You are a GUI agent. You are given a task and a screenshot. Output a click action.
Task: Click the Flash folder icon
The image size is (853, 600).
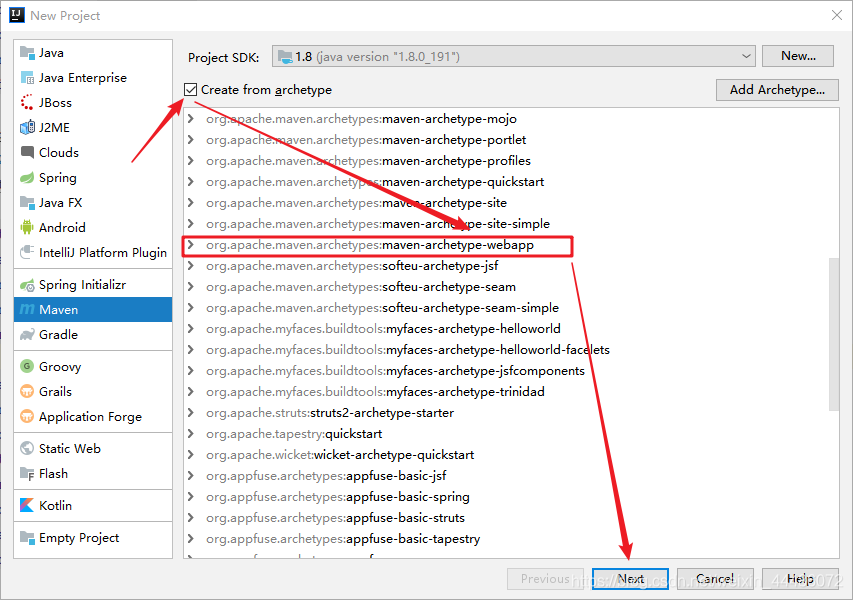pyautogui.click(x=27, y=474)
